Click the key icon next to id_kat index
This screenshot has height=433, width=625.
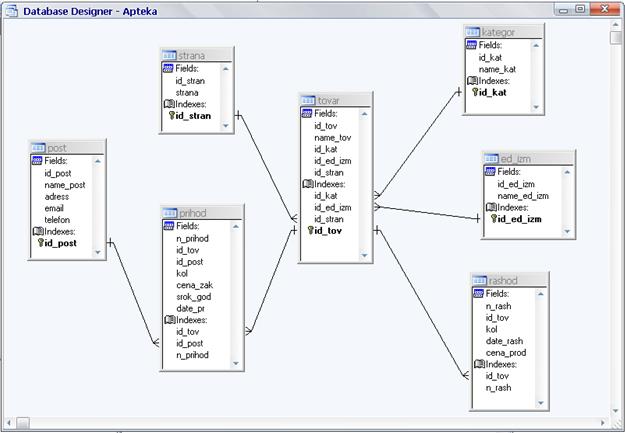474,93
